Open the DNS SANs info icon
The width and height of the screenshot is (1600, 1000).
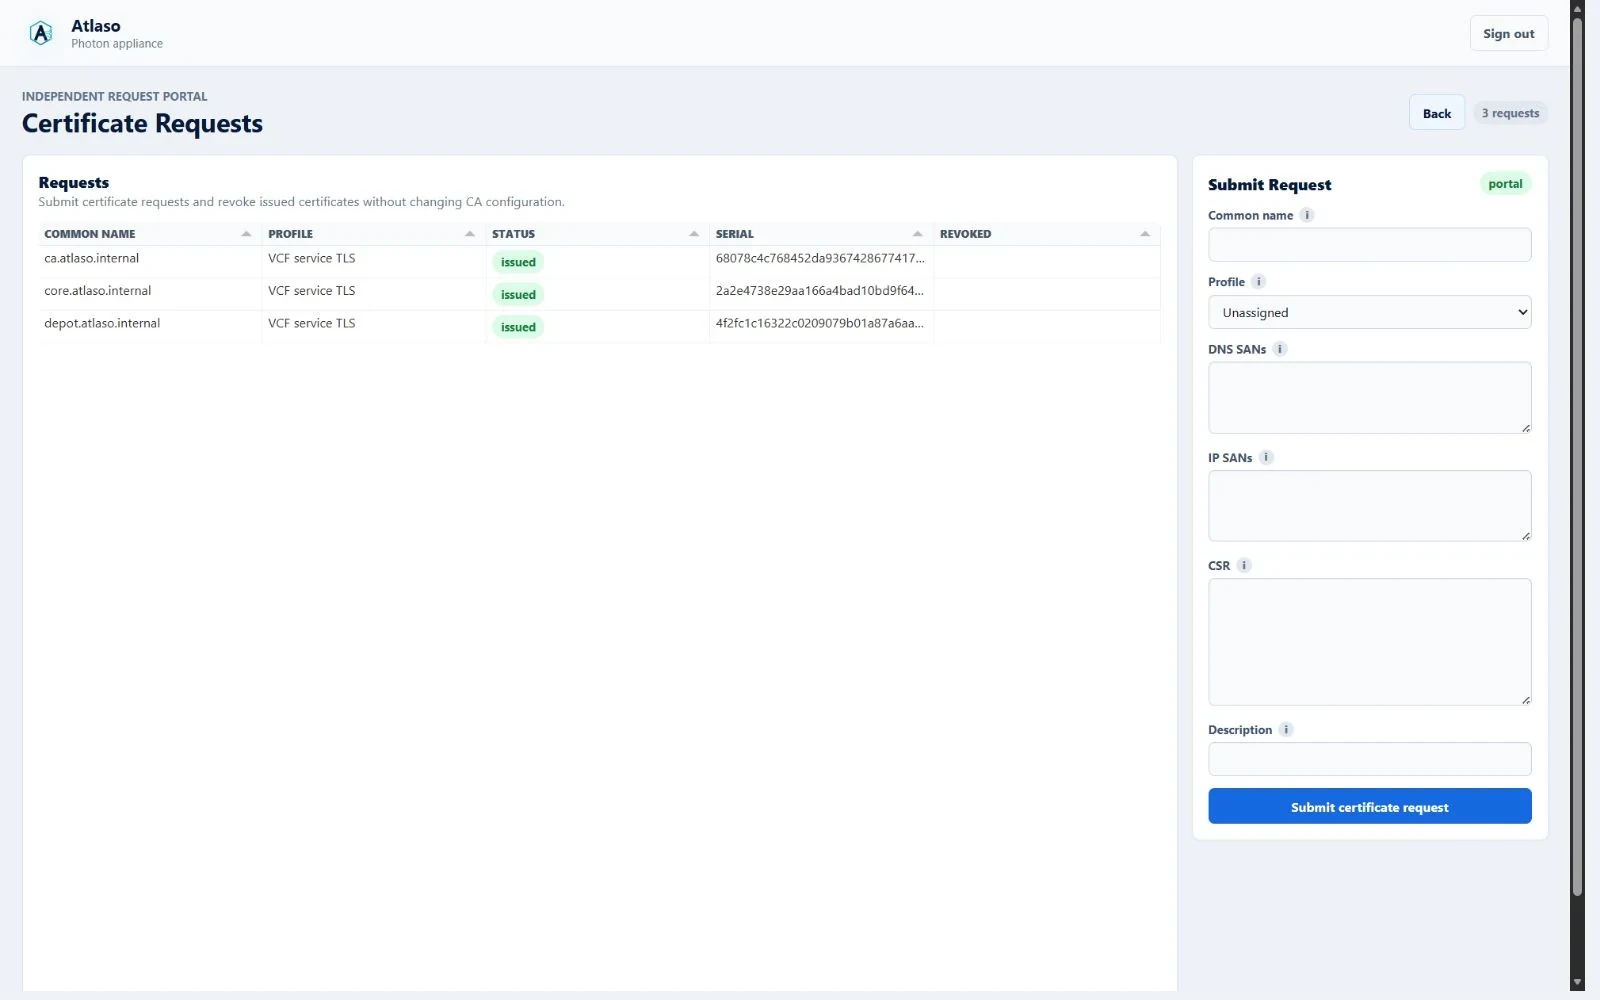(x=1280, y=349)
